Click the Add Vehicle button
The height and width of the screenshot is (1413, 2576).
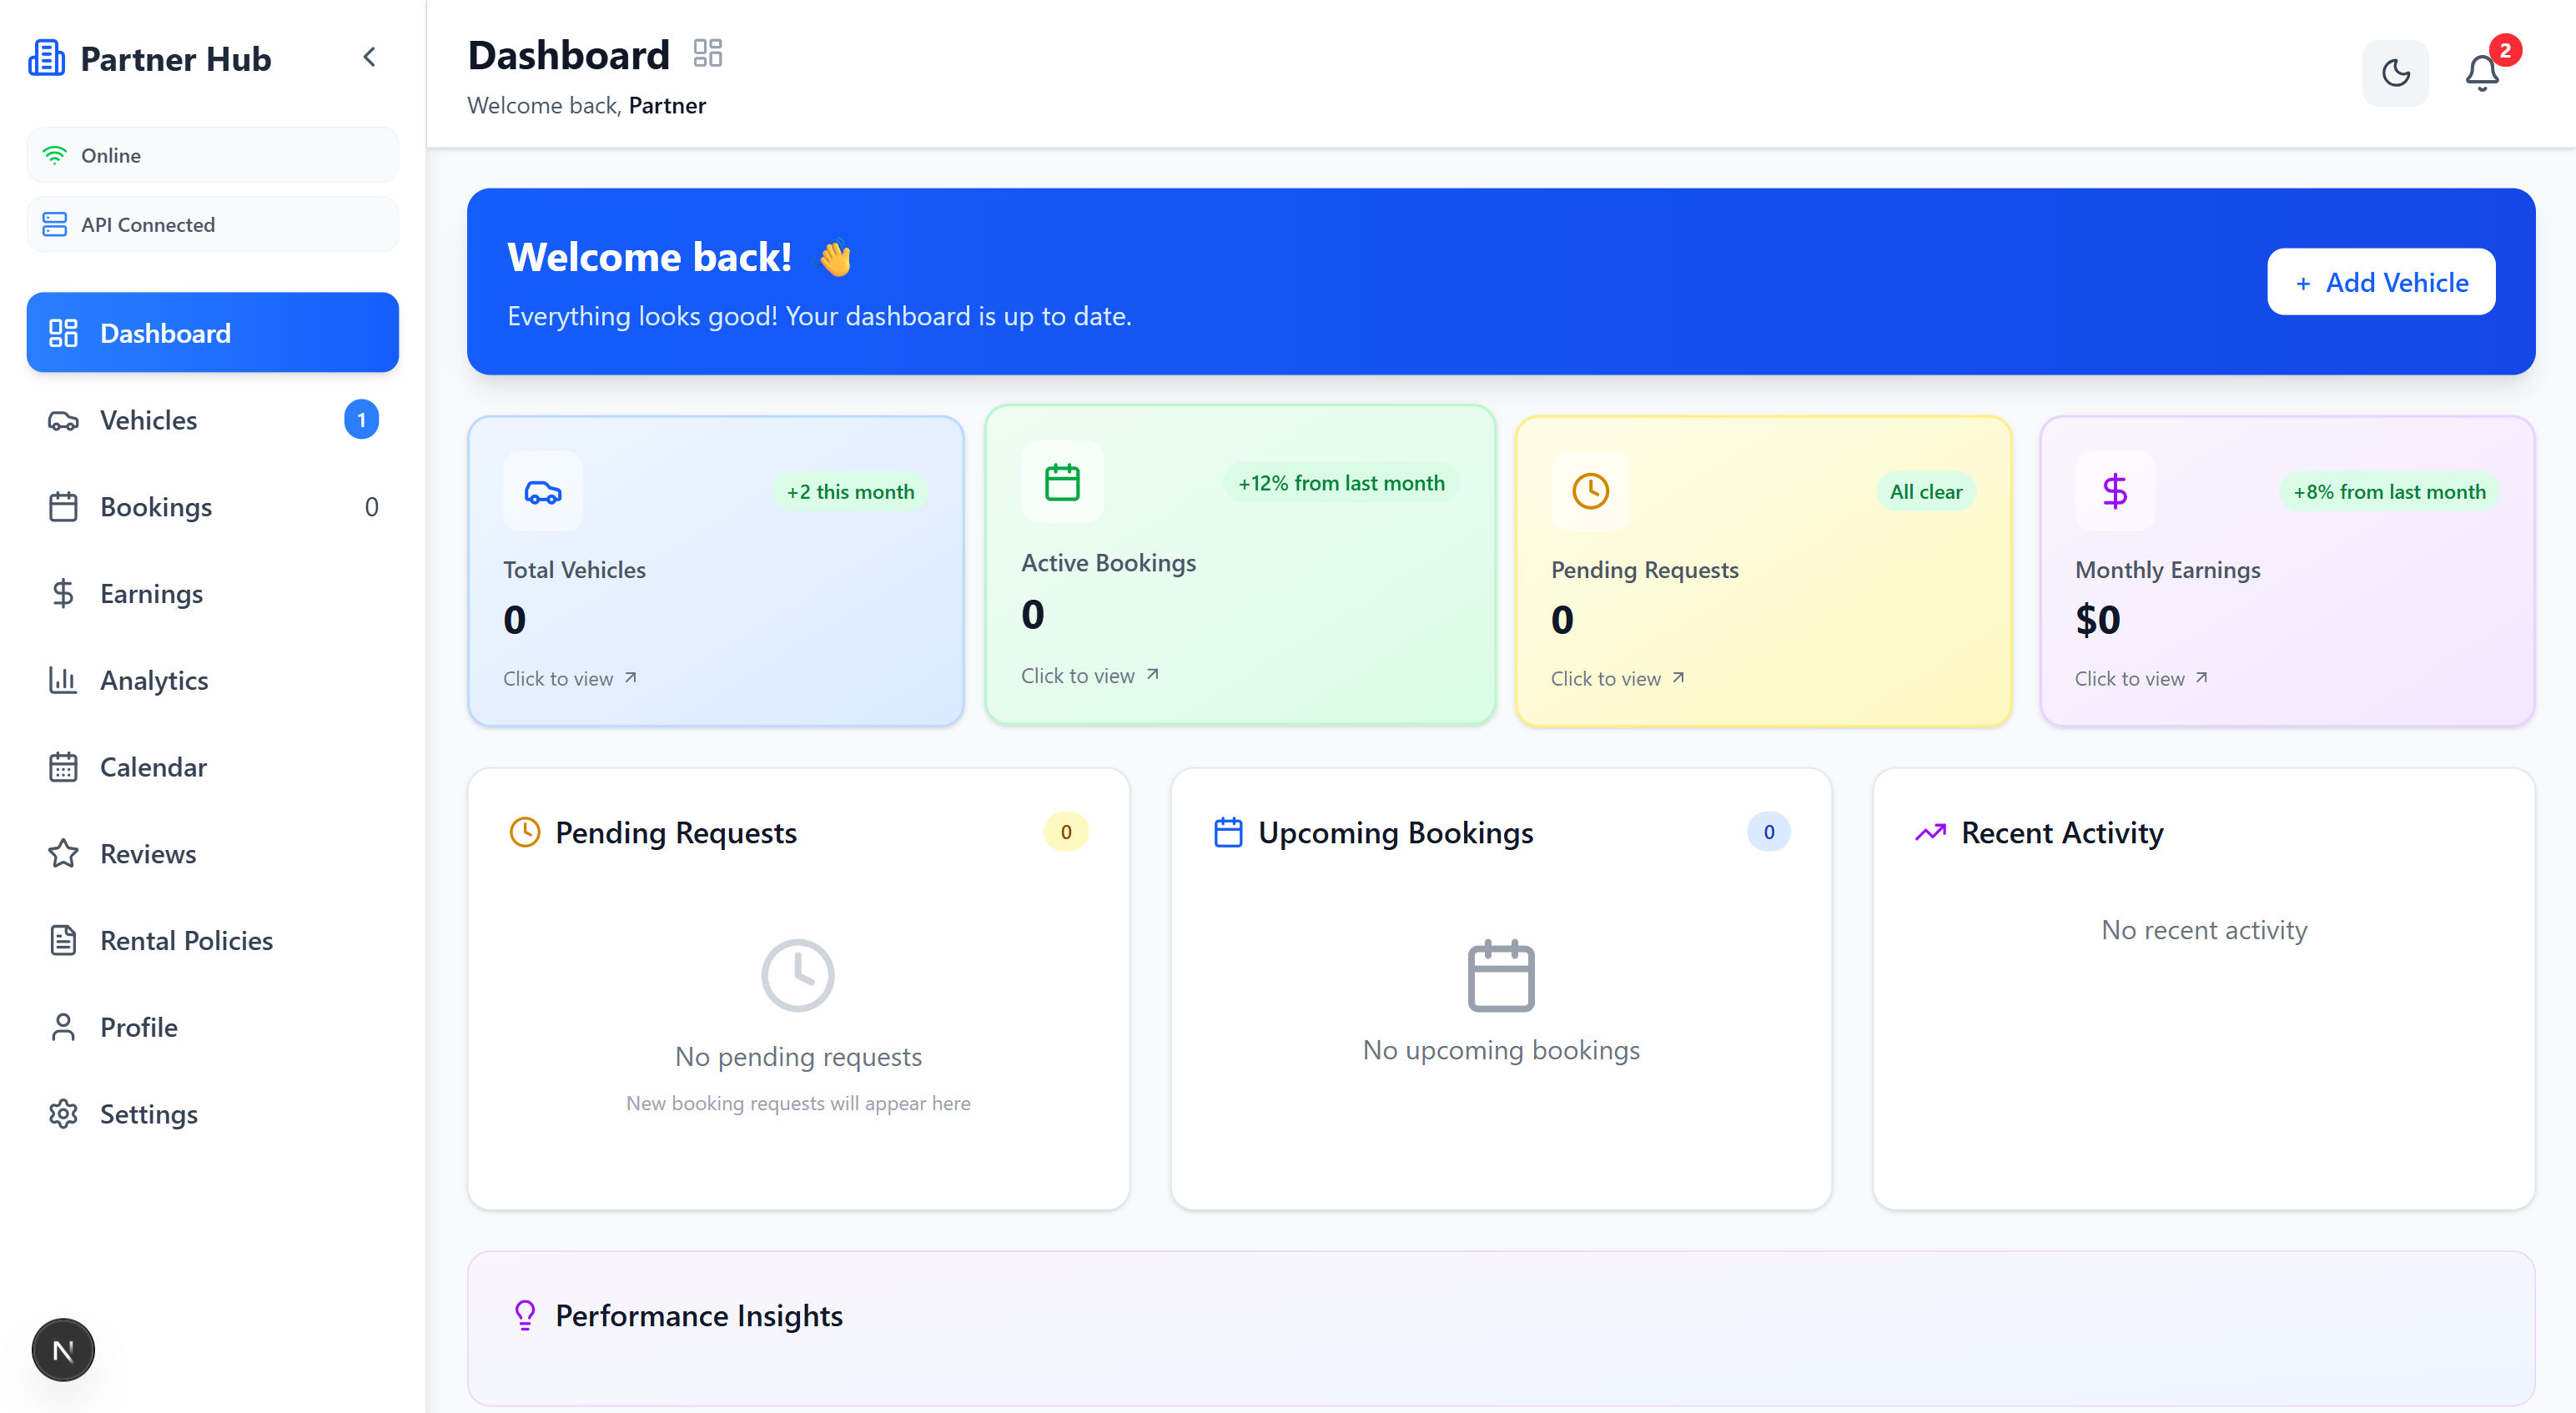tap(2381, 282)
